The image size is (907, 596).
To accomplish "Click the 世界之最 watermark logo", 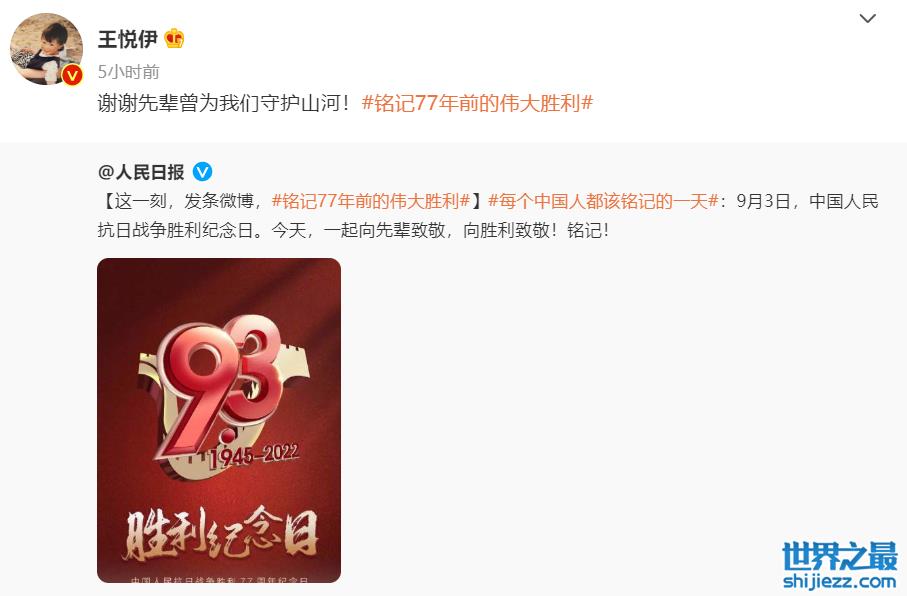I will click(x=840, y=556).
